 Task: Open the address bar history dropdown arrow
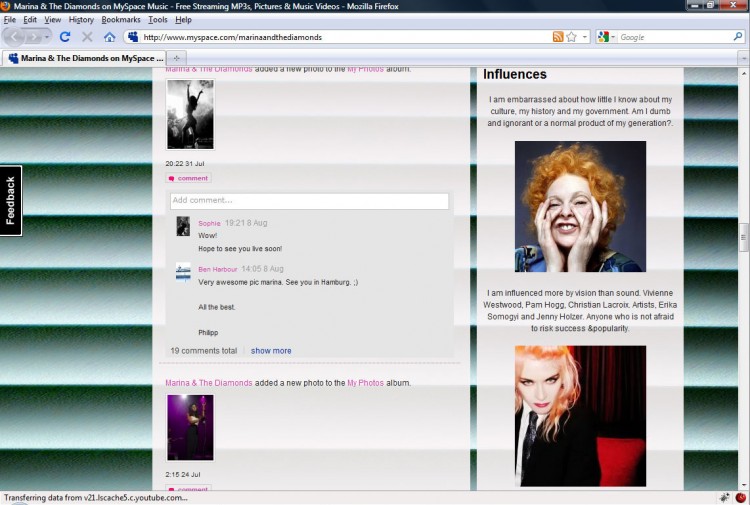point(585,37)
